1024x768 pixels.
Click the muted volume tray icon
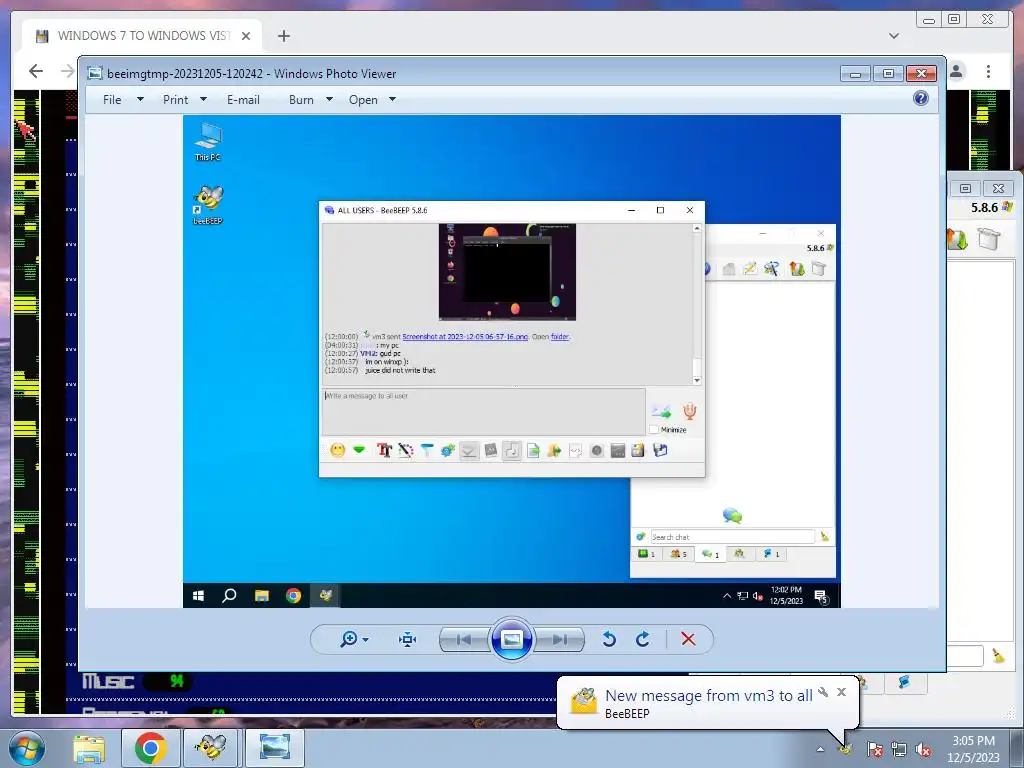click(x=923, y=749)
